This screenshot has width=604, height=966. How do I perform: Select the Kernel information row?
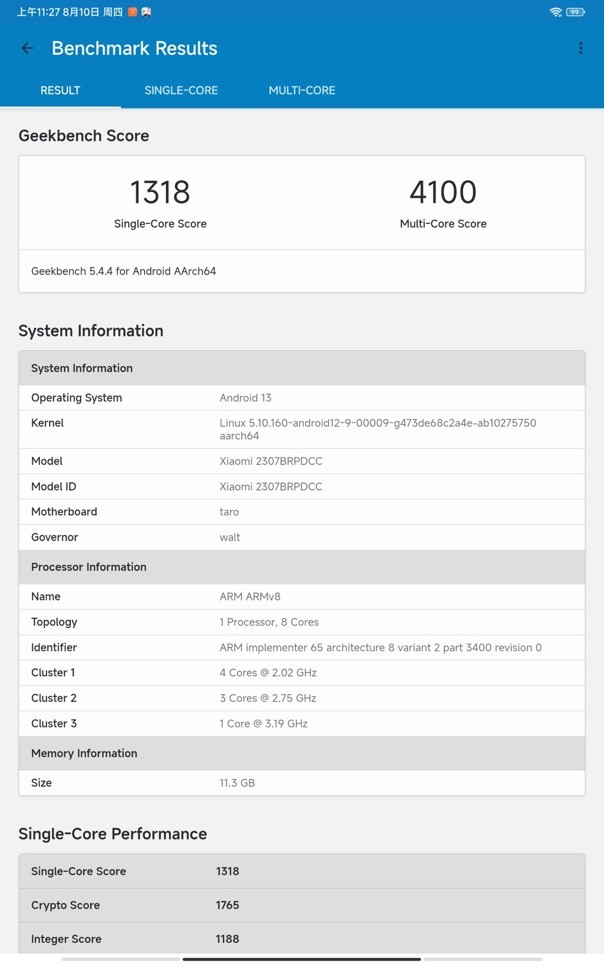[x=301, y=429]
